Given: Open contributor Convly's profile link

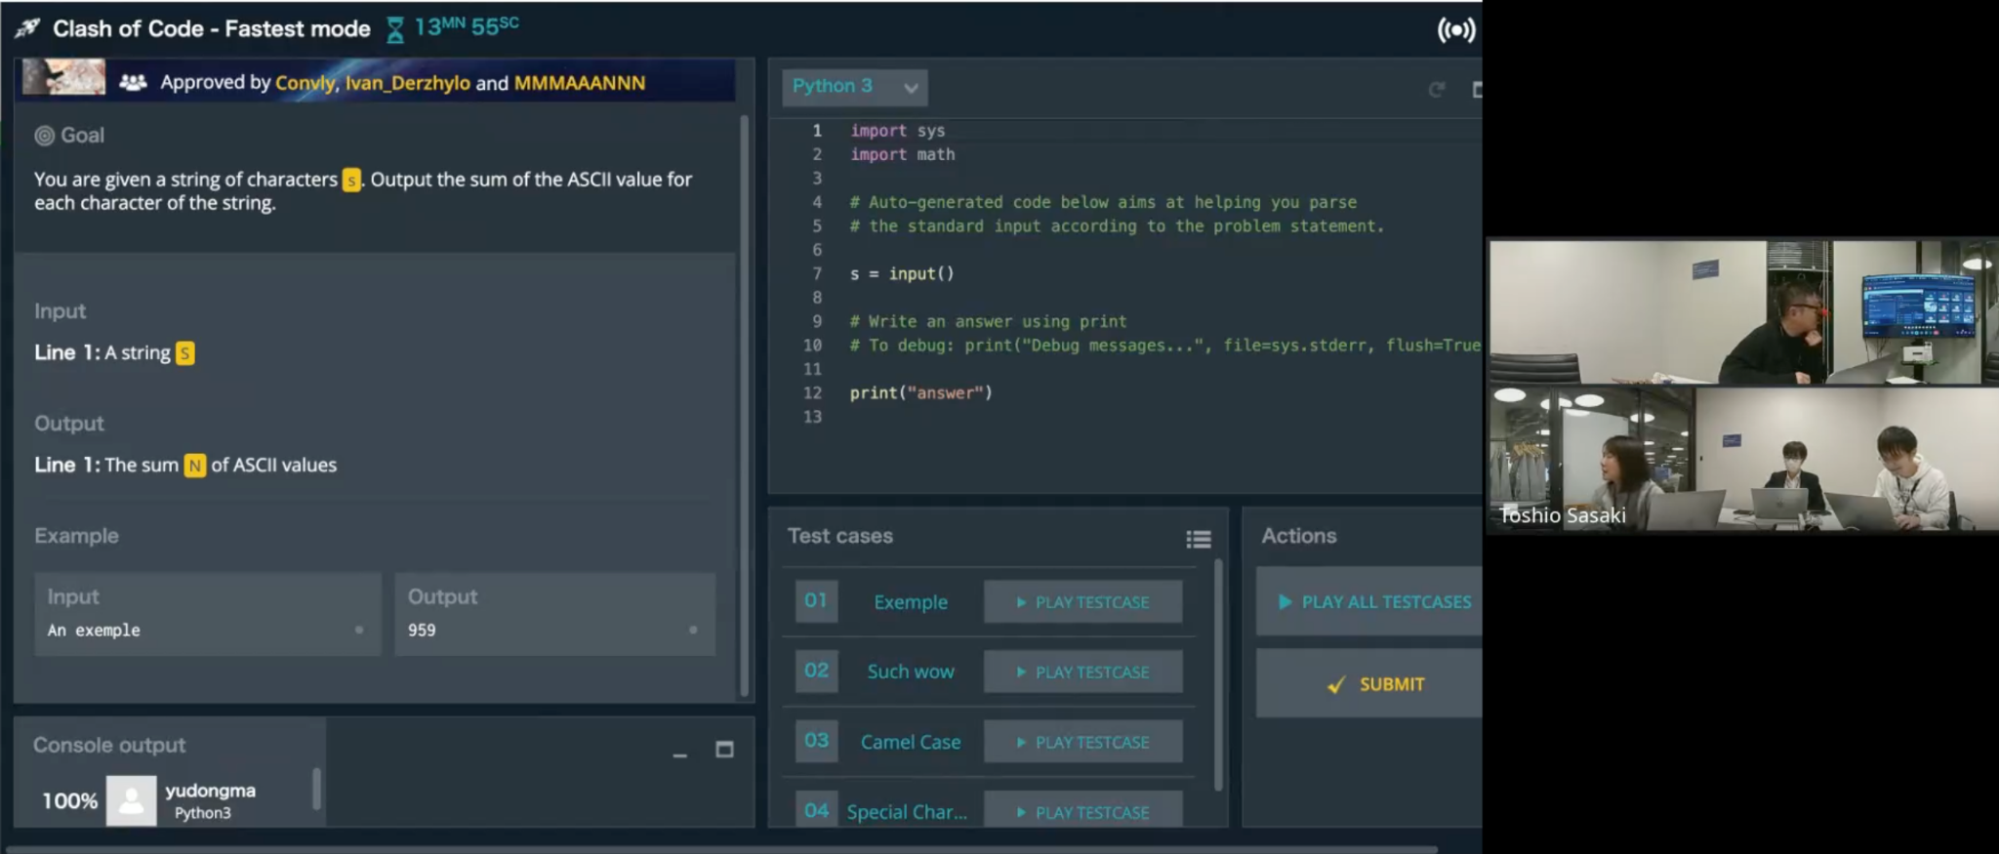Looking at the screenshot, I should (x=305, y=83).
